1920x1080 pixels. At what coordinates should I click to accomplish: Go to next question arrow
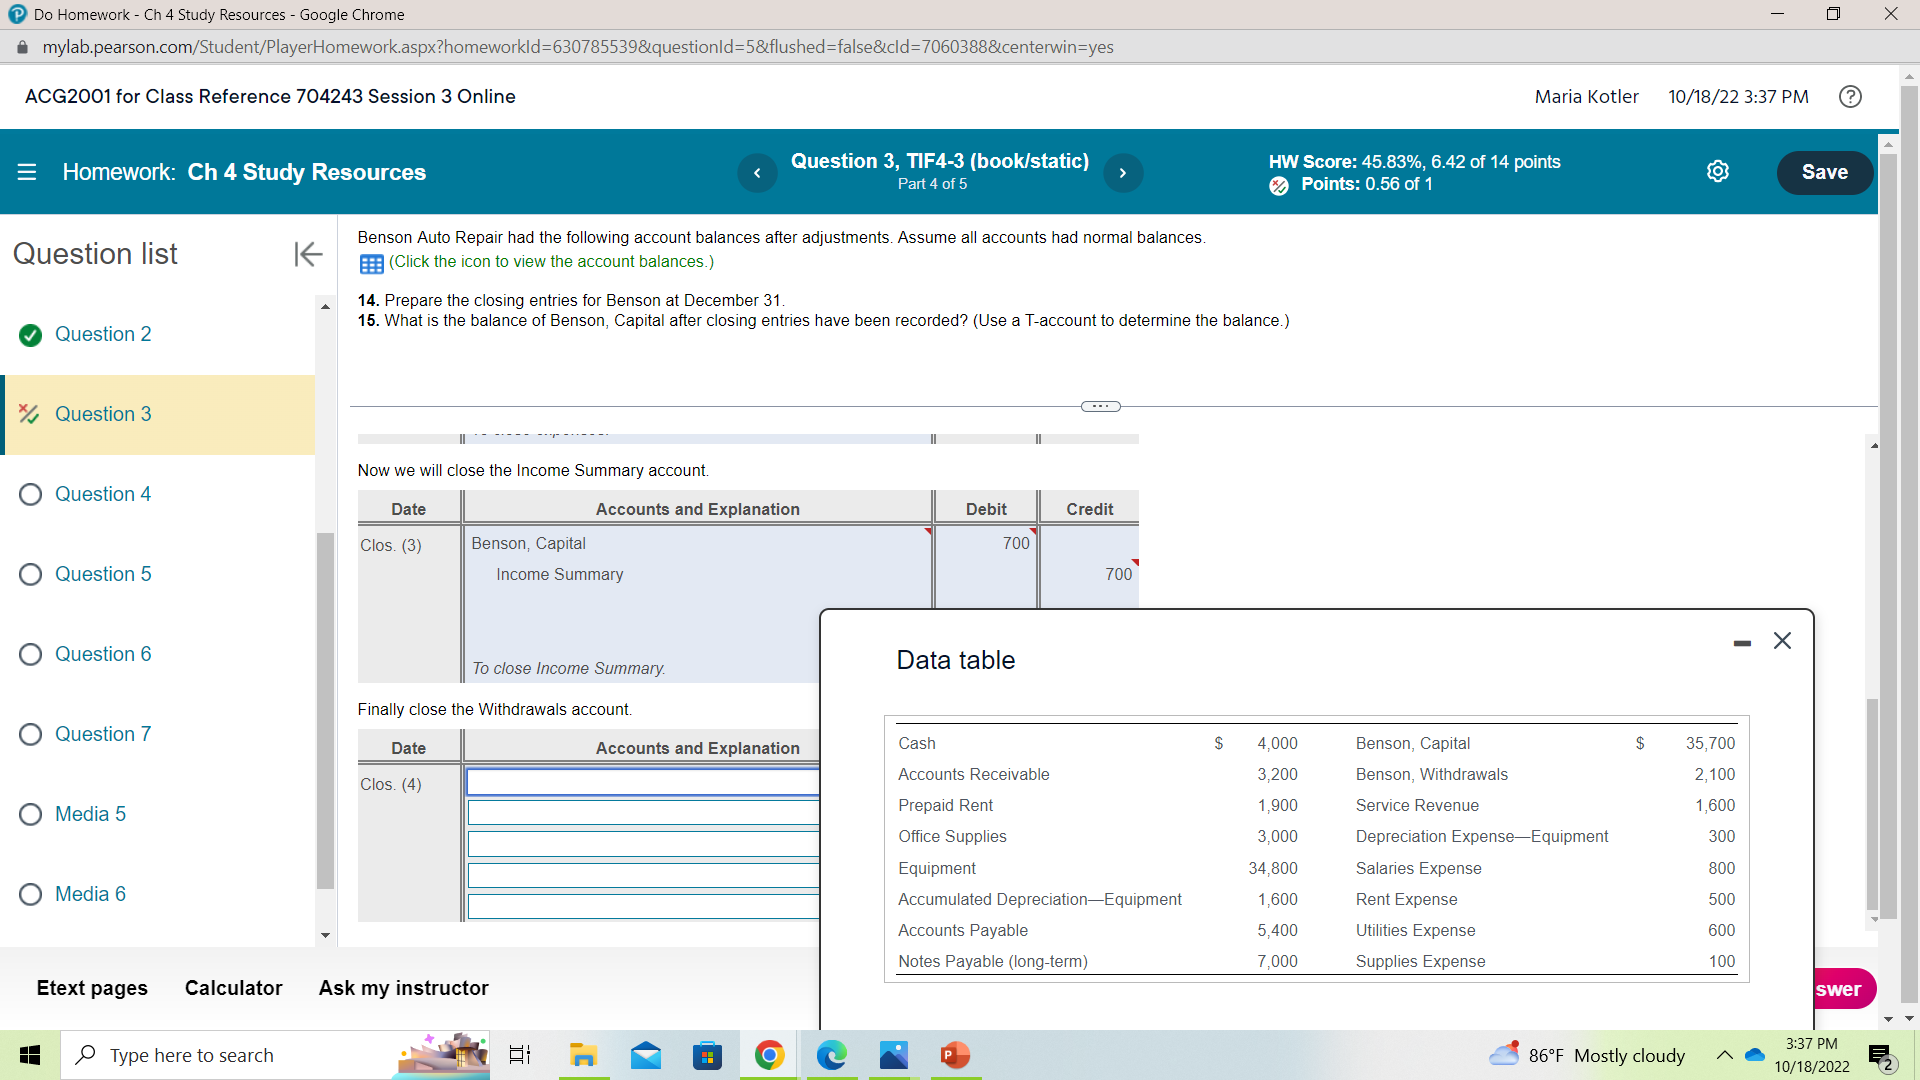1123,173
